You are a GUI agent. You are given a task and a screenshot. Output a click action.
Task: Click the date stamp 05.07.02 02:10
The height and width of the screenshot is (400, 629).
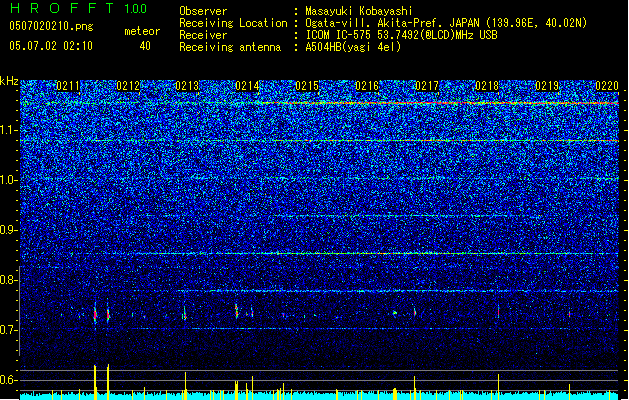[51, 46]
